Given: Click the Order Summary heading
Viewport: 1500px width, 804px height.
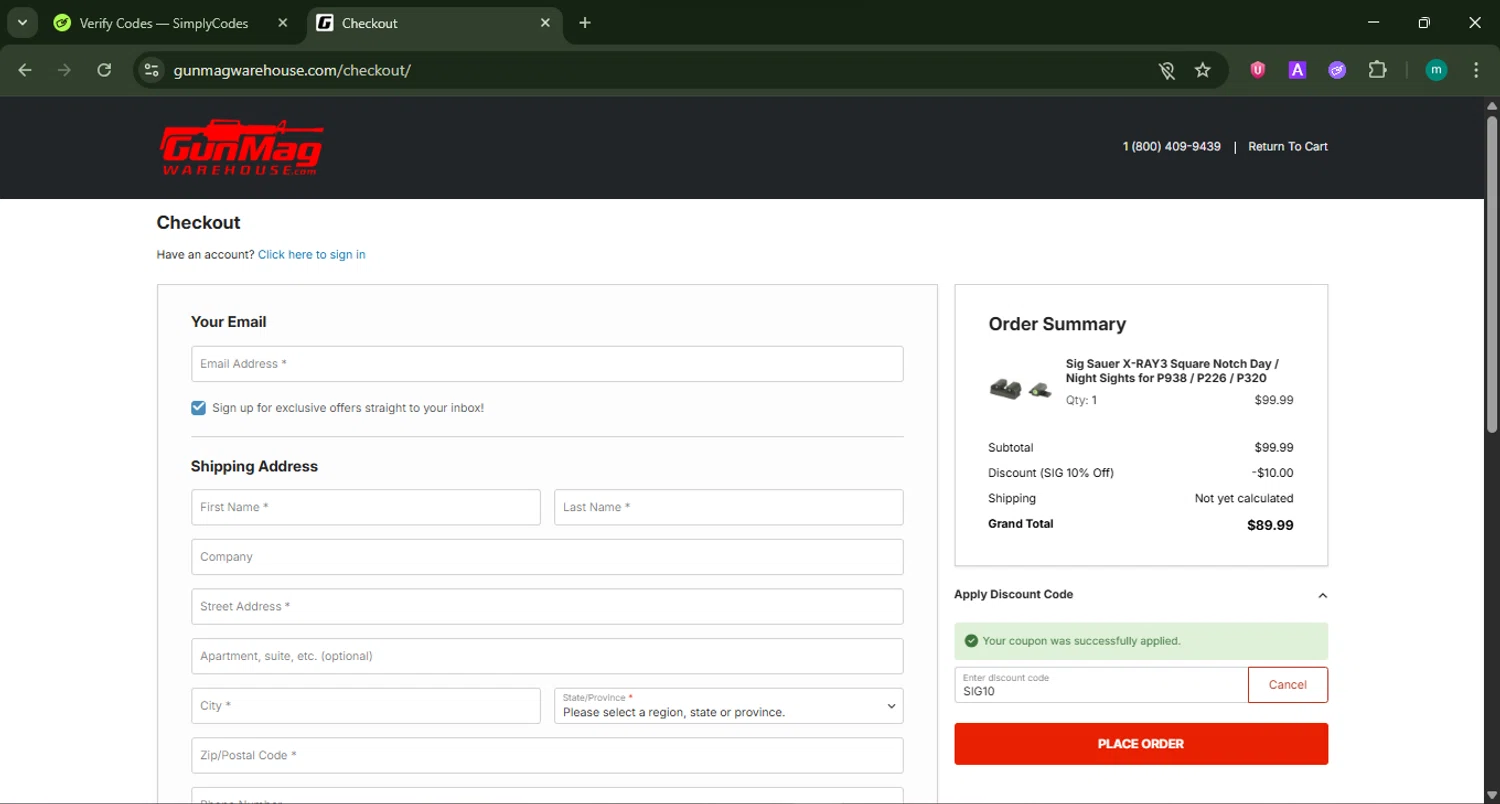Looking at the screenshot, I should (1057, 324).
